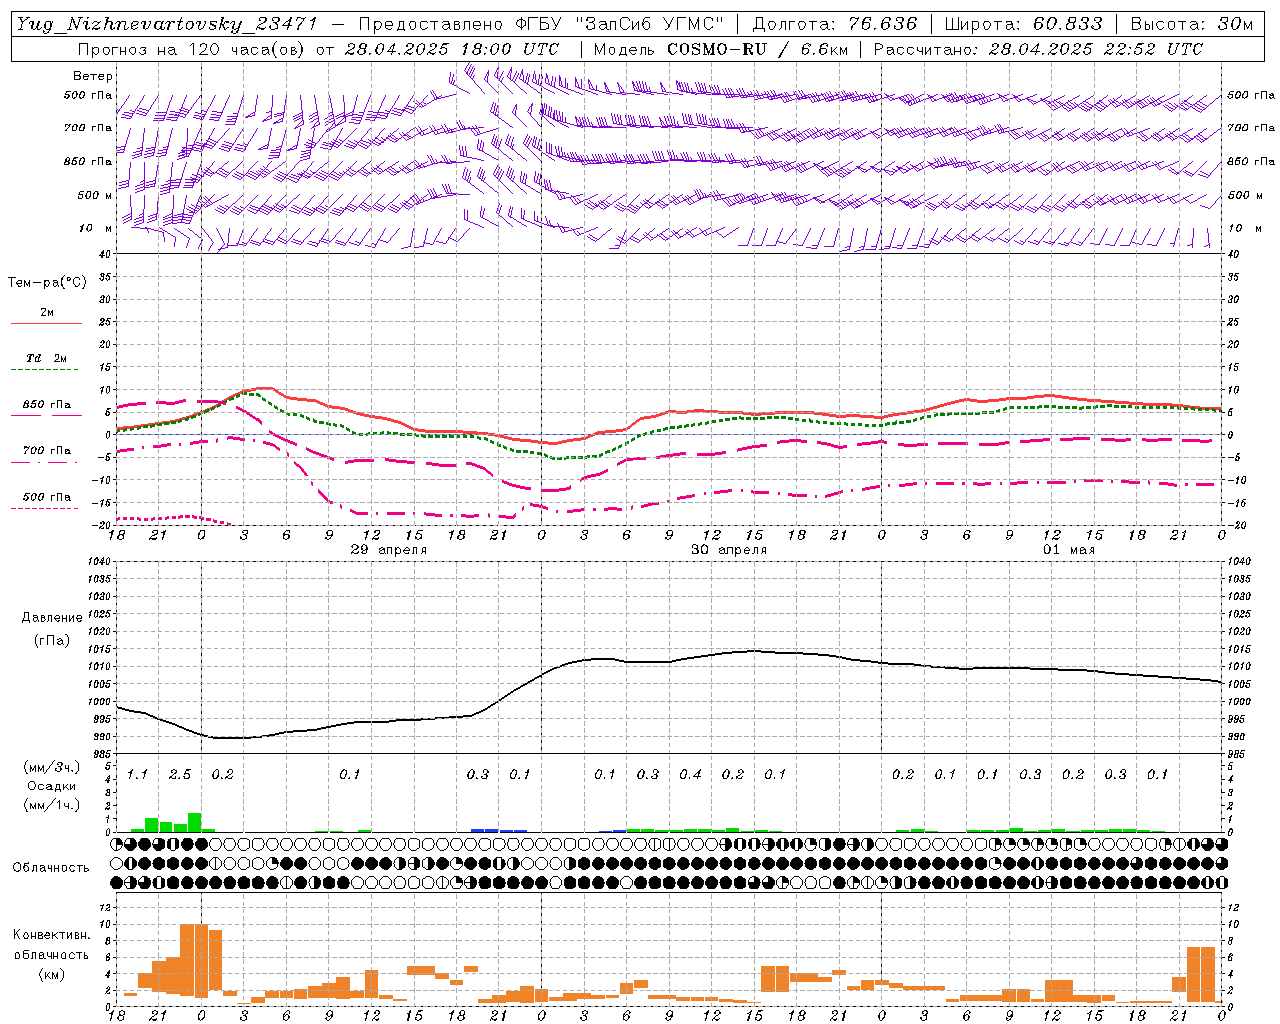Viewport: 1280px width, 1024px height.
Task: Click the Осадки precipitation label
Action: point(51,786)
